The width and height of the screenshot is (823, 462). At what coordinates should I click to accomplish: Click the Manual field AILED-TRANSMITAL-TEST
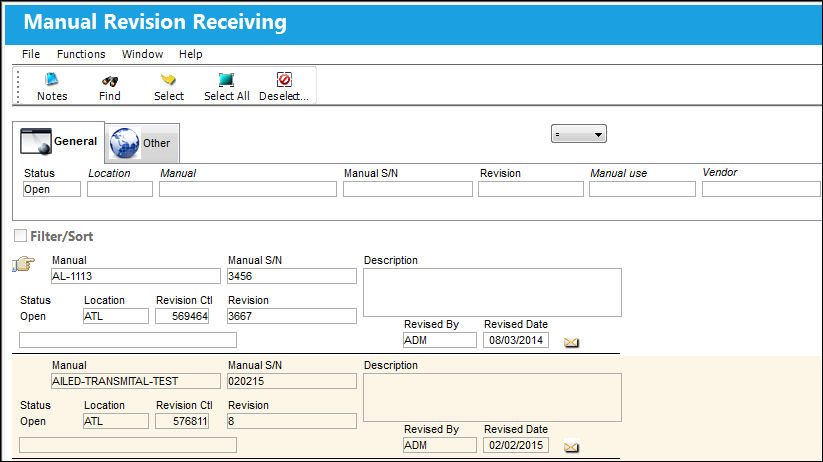click(x=136, y=381)
